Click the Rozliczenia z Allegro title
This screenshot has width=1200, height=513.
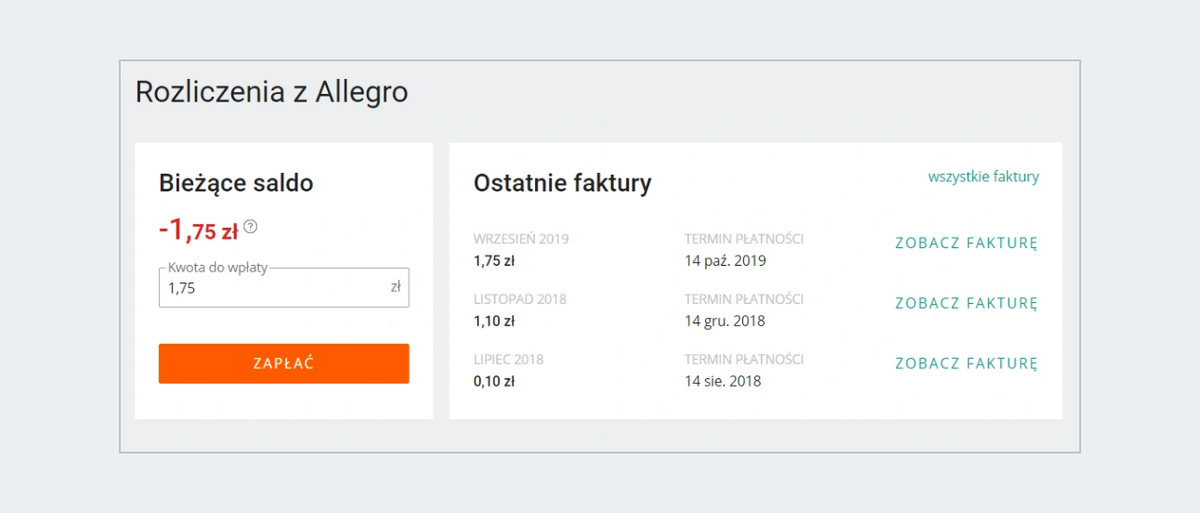[271, 92]
